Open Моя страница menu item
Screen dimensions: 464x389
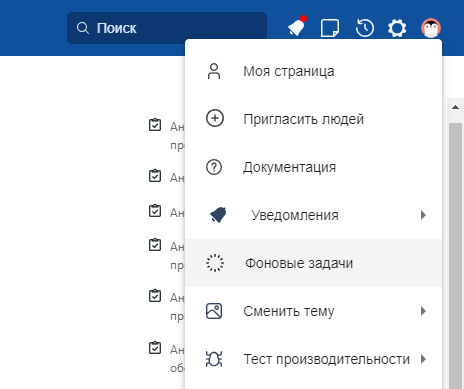(x=313, y=71)
